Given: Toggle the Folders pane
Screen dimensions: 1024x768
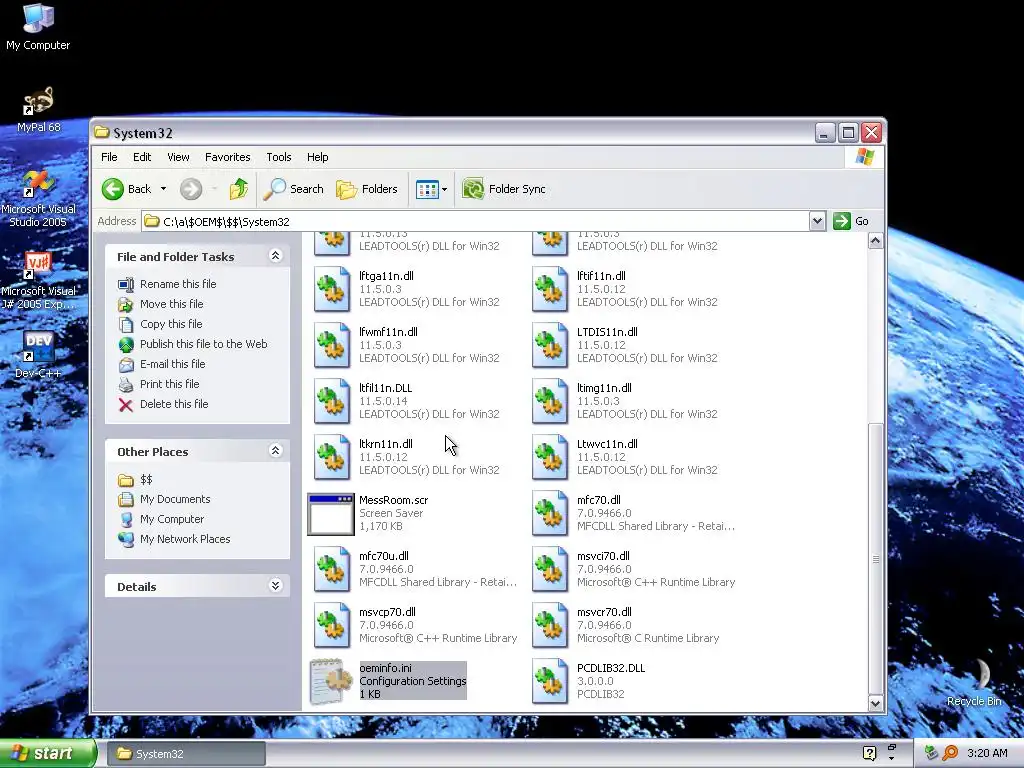Looking at the screenshot, I should (x=366, y=189).
